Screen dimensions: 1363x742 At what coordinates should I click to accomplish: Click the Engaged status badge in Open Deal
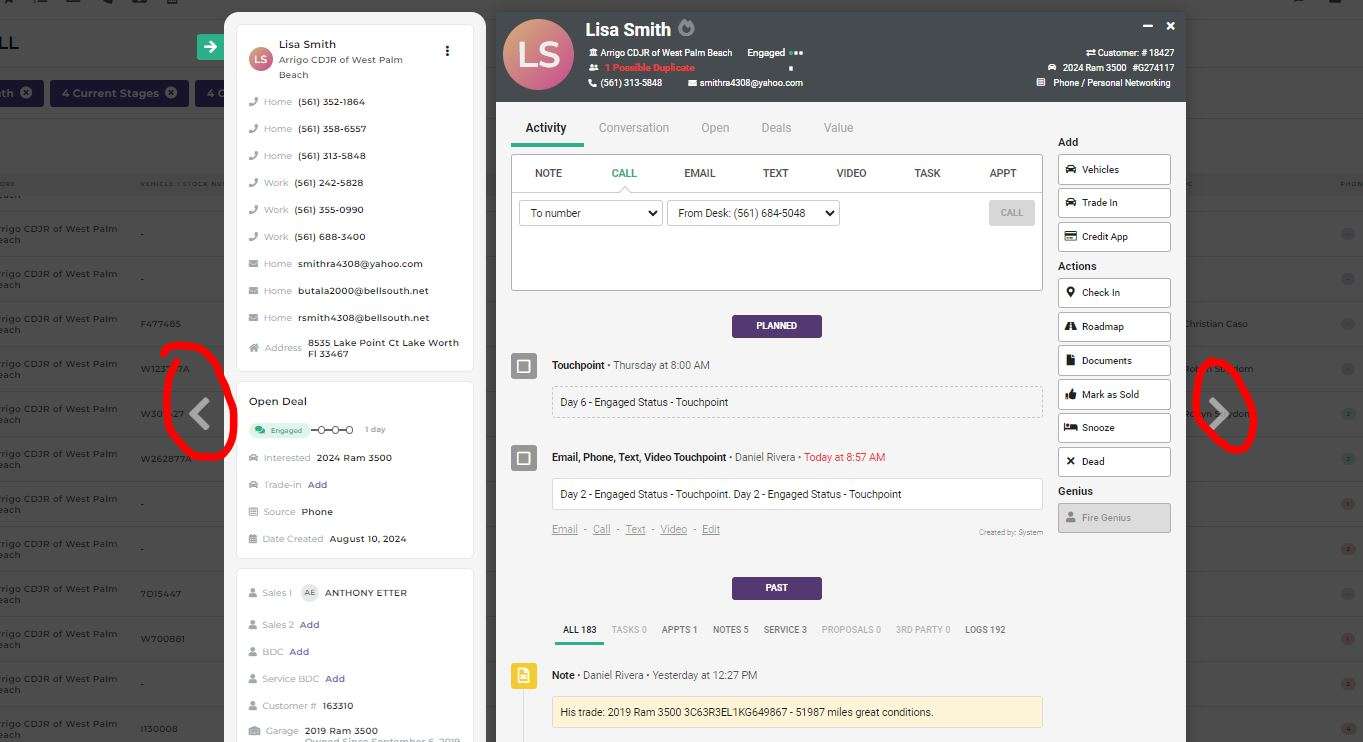pyautogui.click(x=279, y=430)
